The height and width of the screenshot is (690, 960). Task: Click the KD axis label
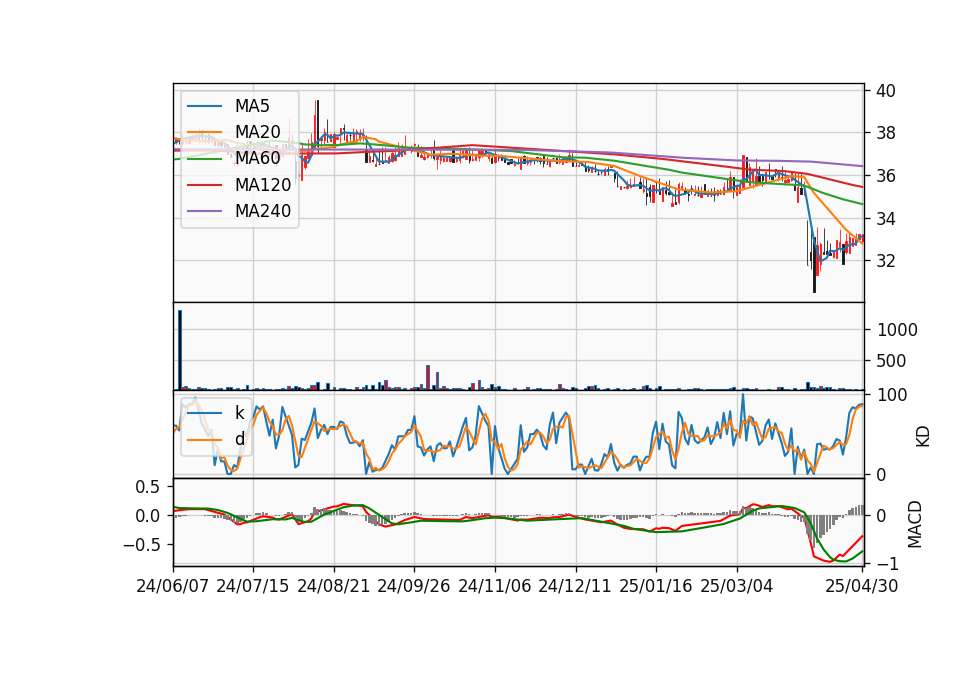(923, 437)
